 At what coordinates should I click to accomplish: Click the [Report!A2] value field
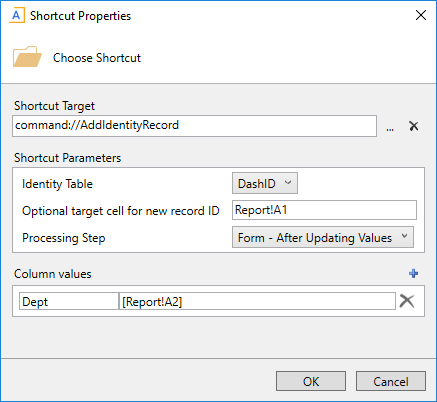[x=257, y=301]
